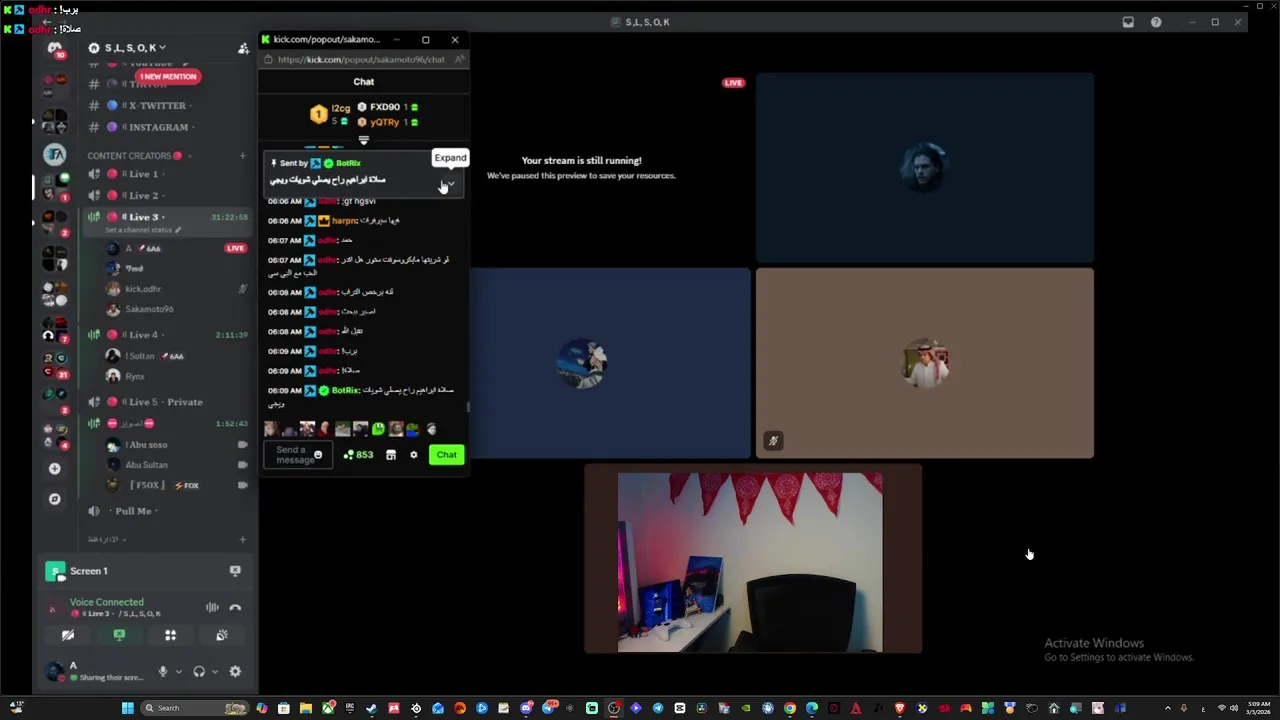Open Discord User Settings gear
The image size is (1280, 720).
(235, 672)
